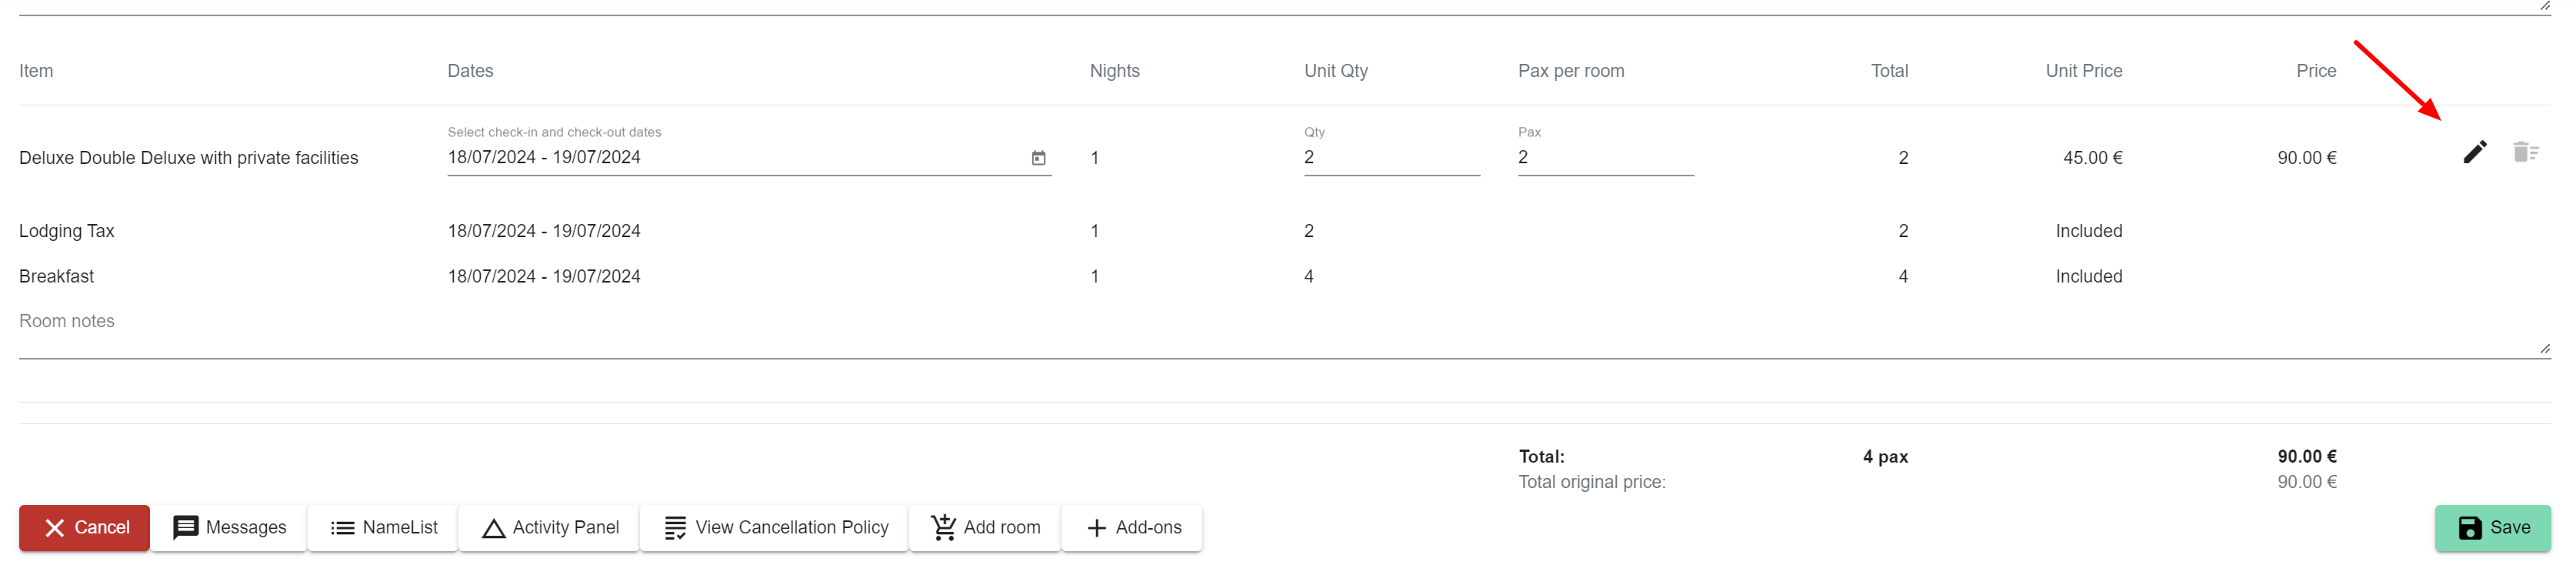Screen dimensions: 2576x565
Task: Click the pencil edit icon for Deluxe Double
Action: pyautogui.click(x=2474, y=152)
